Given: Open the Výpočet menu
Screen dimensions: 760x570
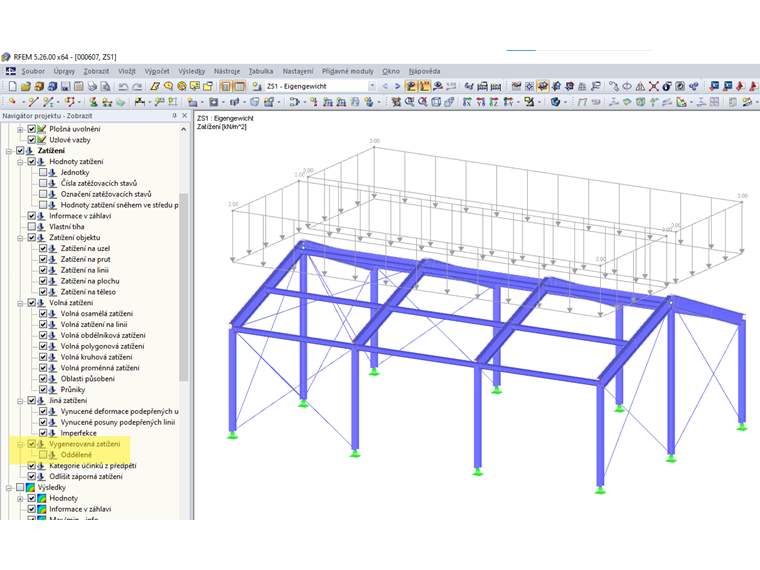Looking at the screenshot, I should click(157, 71).
